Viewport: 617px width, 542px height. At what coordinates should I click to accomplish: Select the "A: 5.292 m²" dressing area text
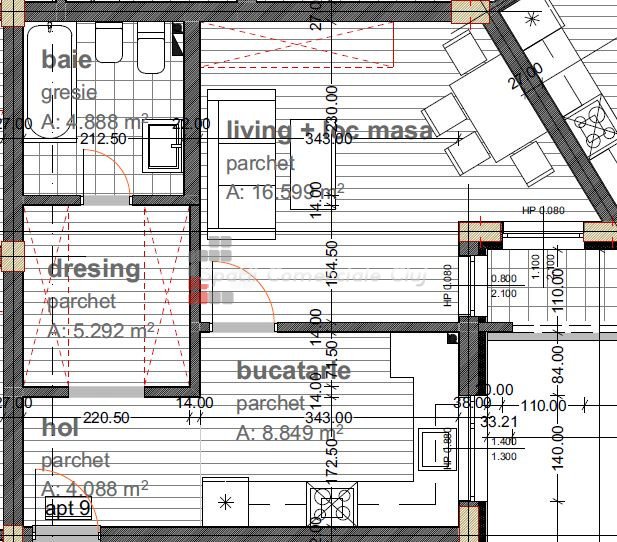pyautogui.click(x=100, y=331)
